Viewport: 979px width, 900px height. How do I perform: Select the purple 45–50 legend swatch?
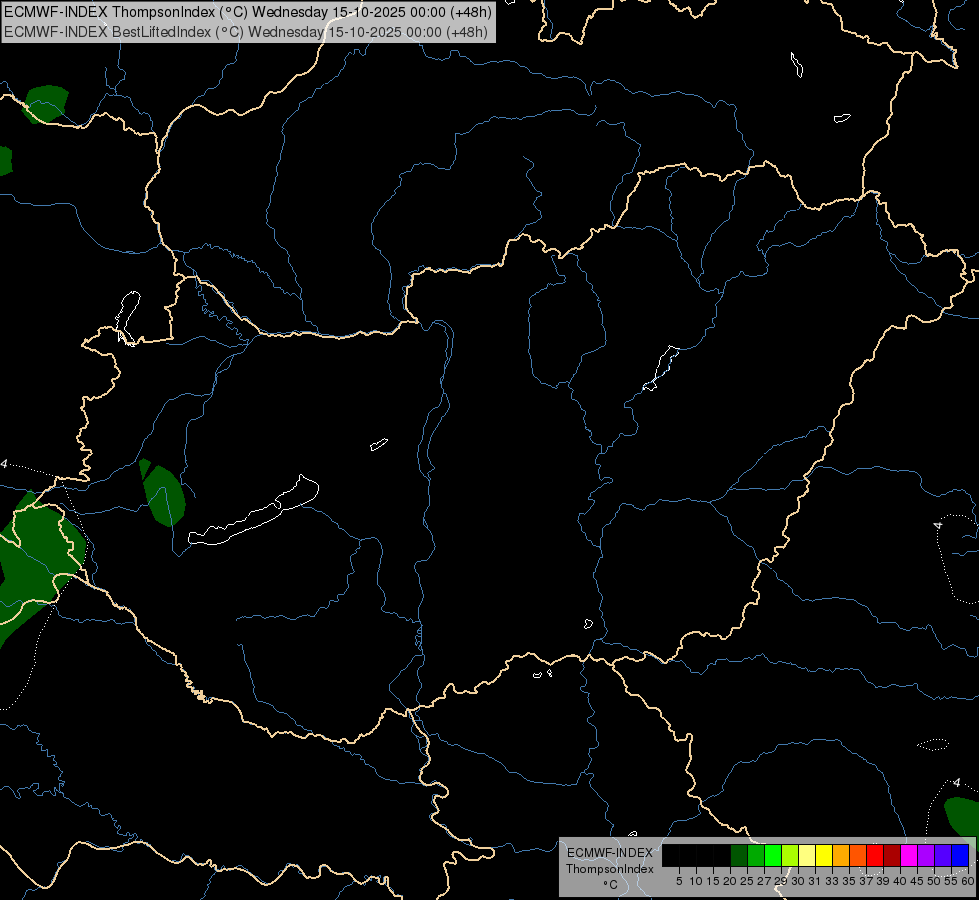coord(926,855)
